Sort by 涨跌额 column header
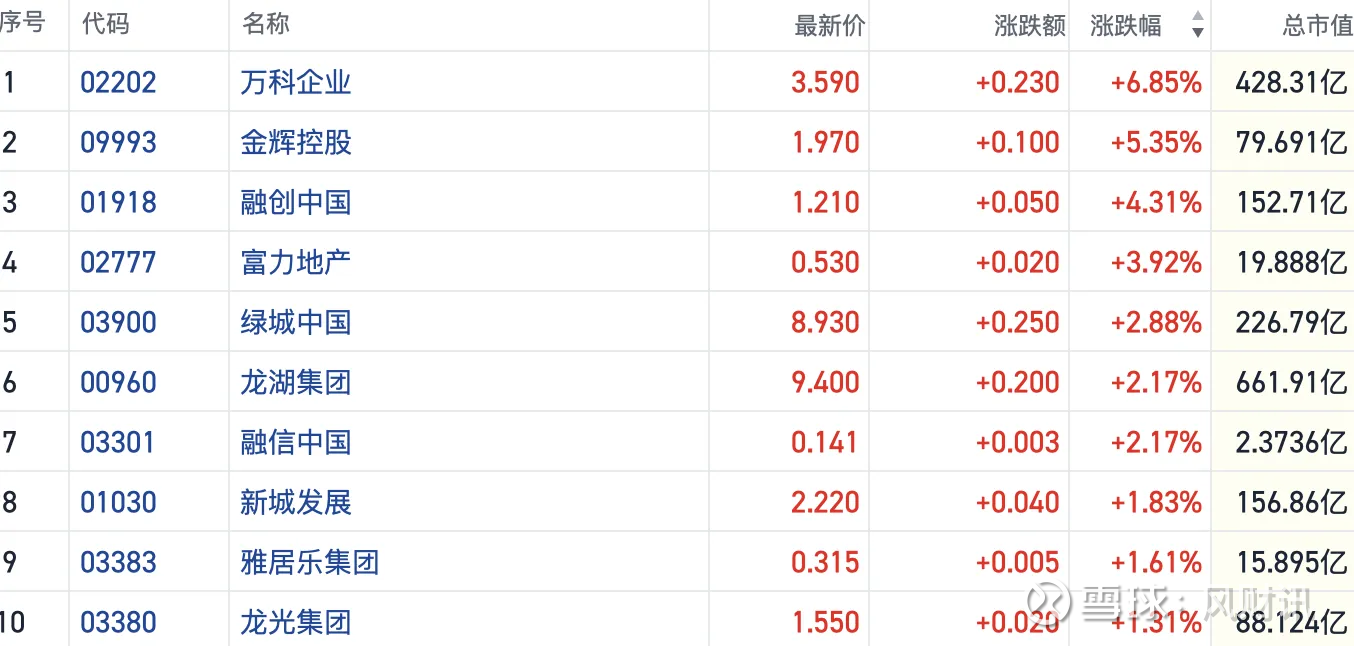 coord(1030,26)
